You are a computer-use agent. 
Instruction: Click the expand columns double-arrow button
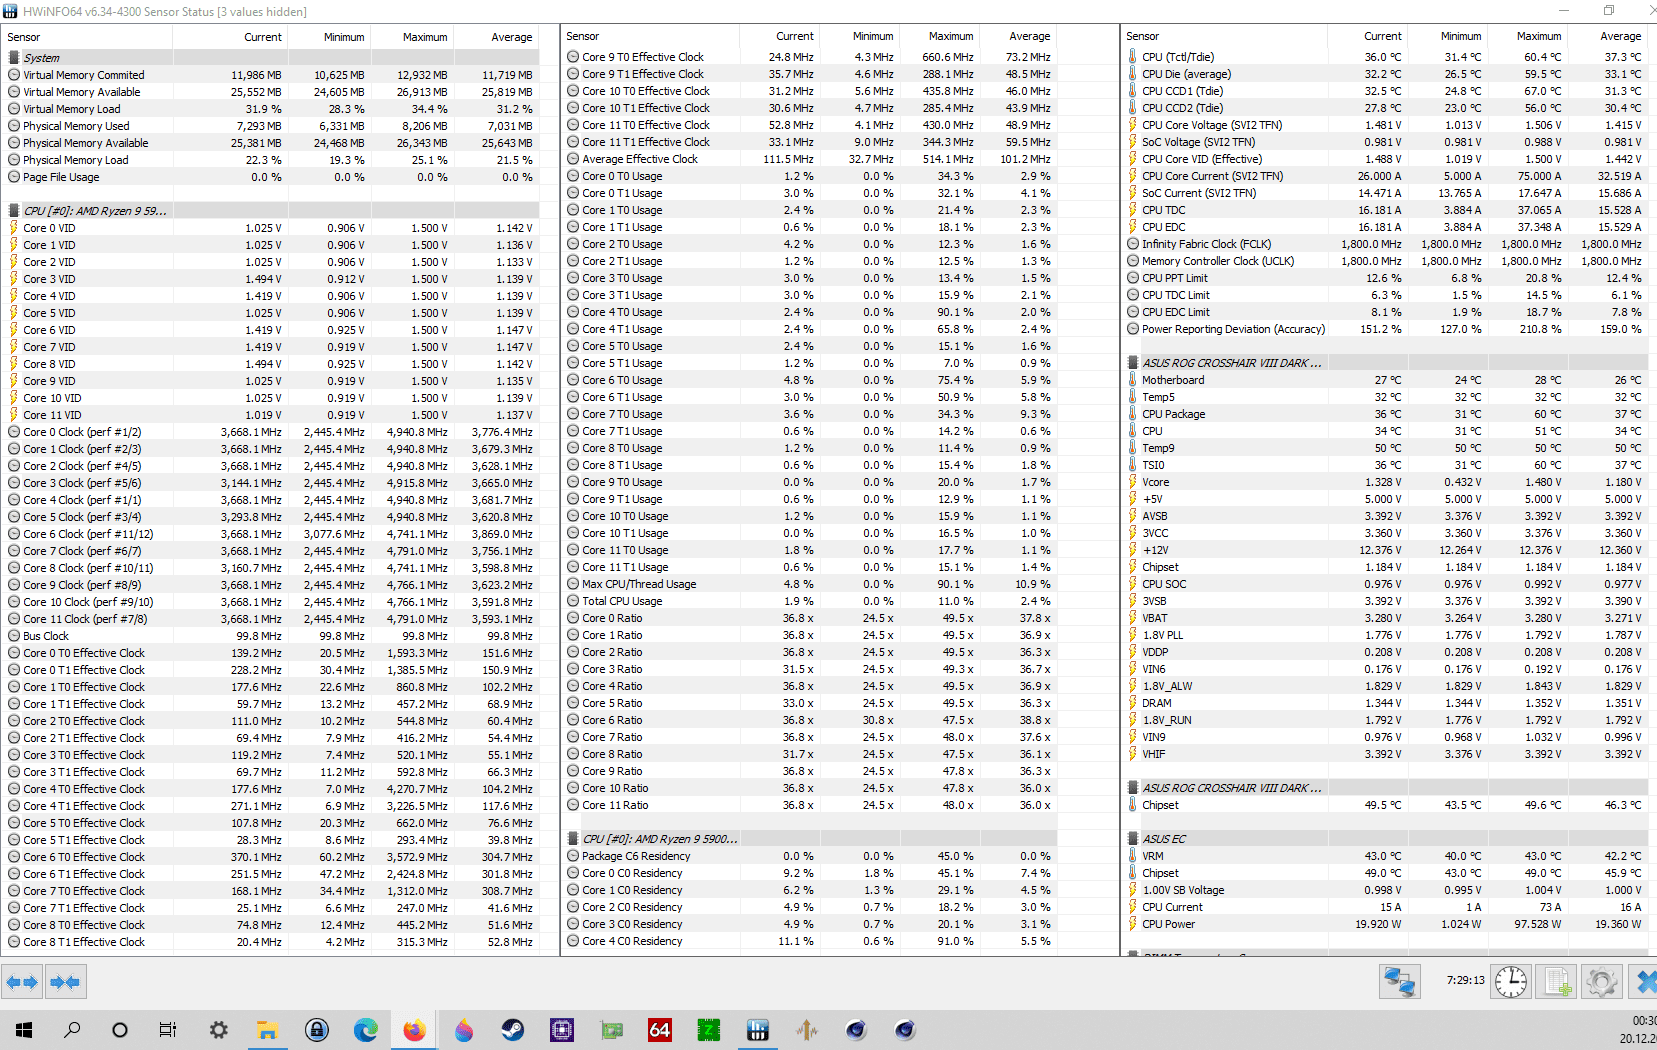(22, 982)
